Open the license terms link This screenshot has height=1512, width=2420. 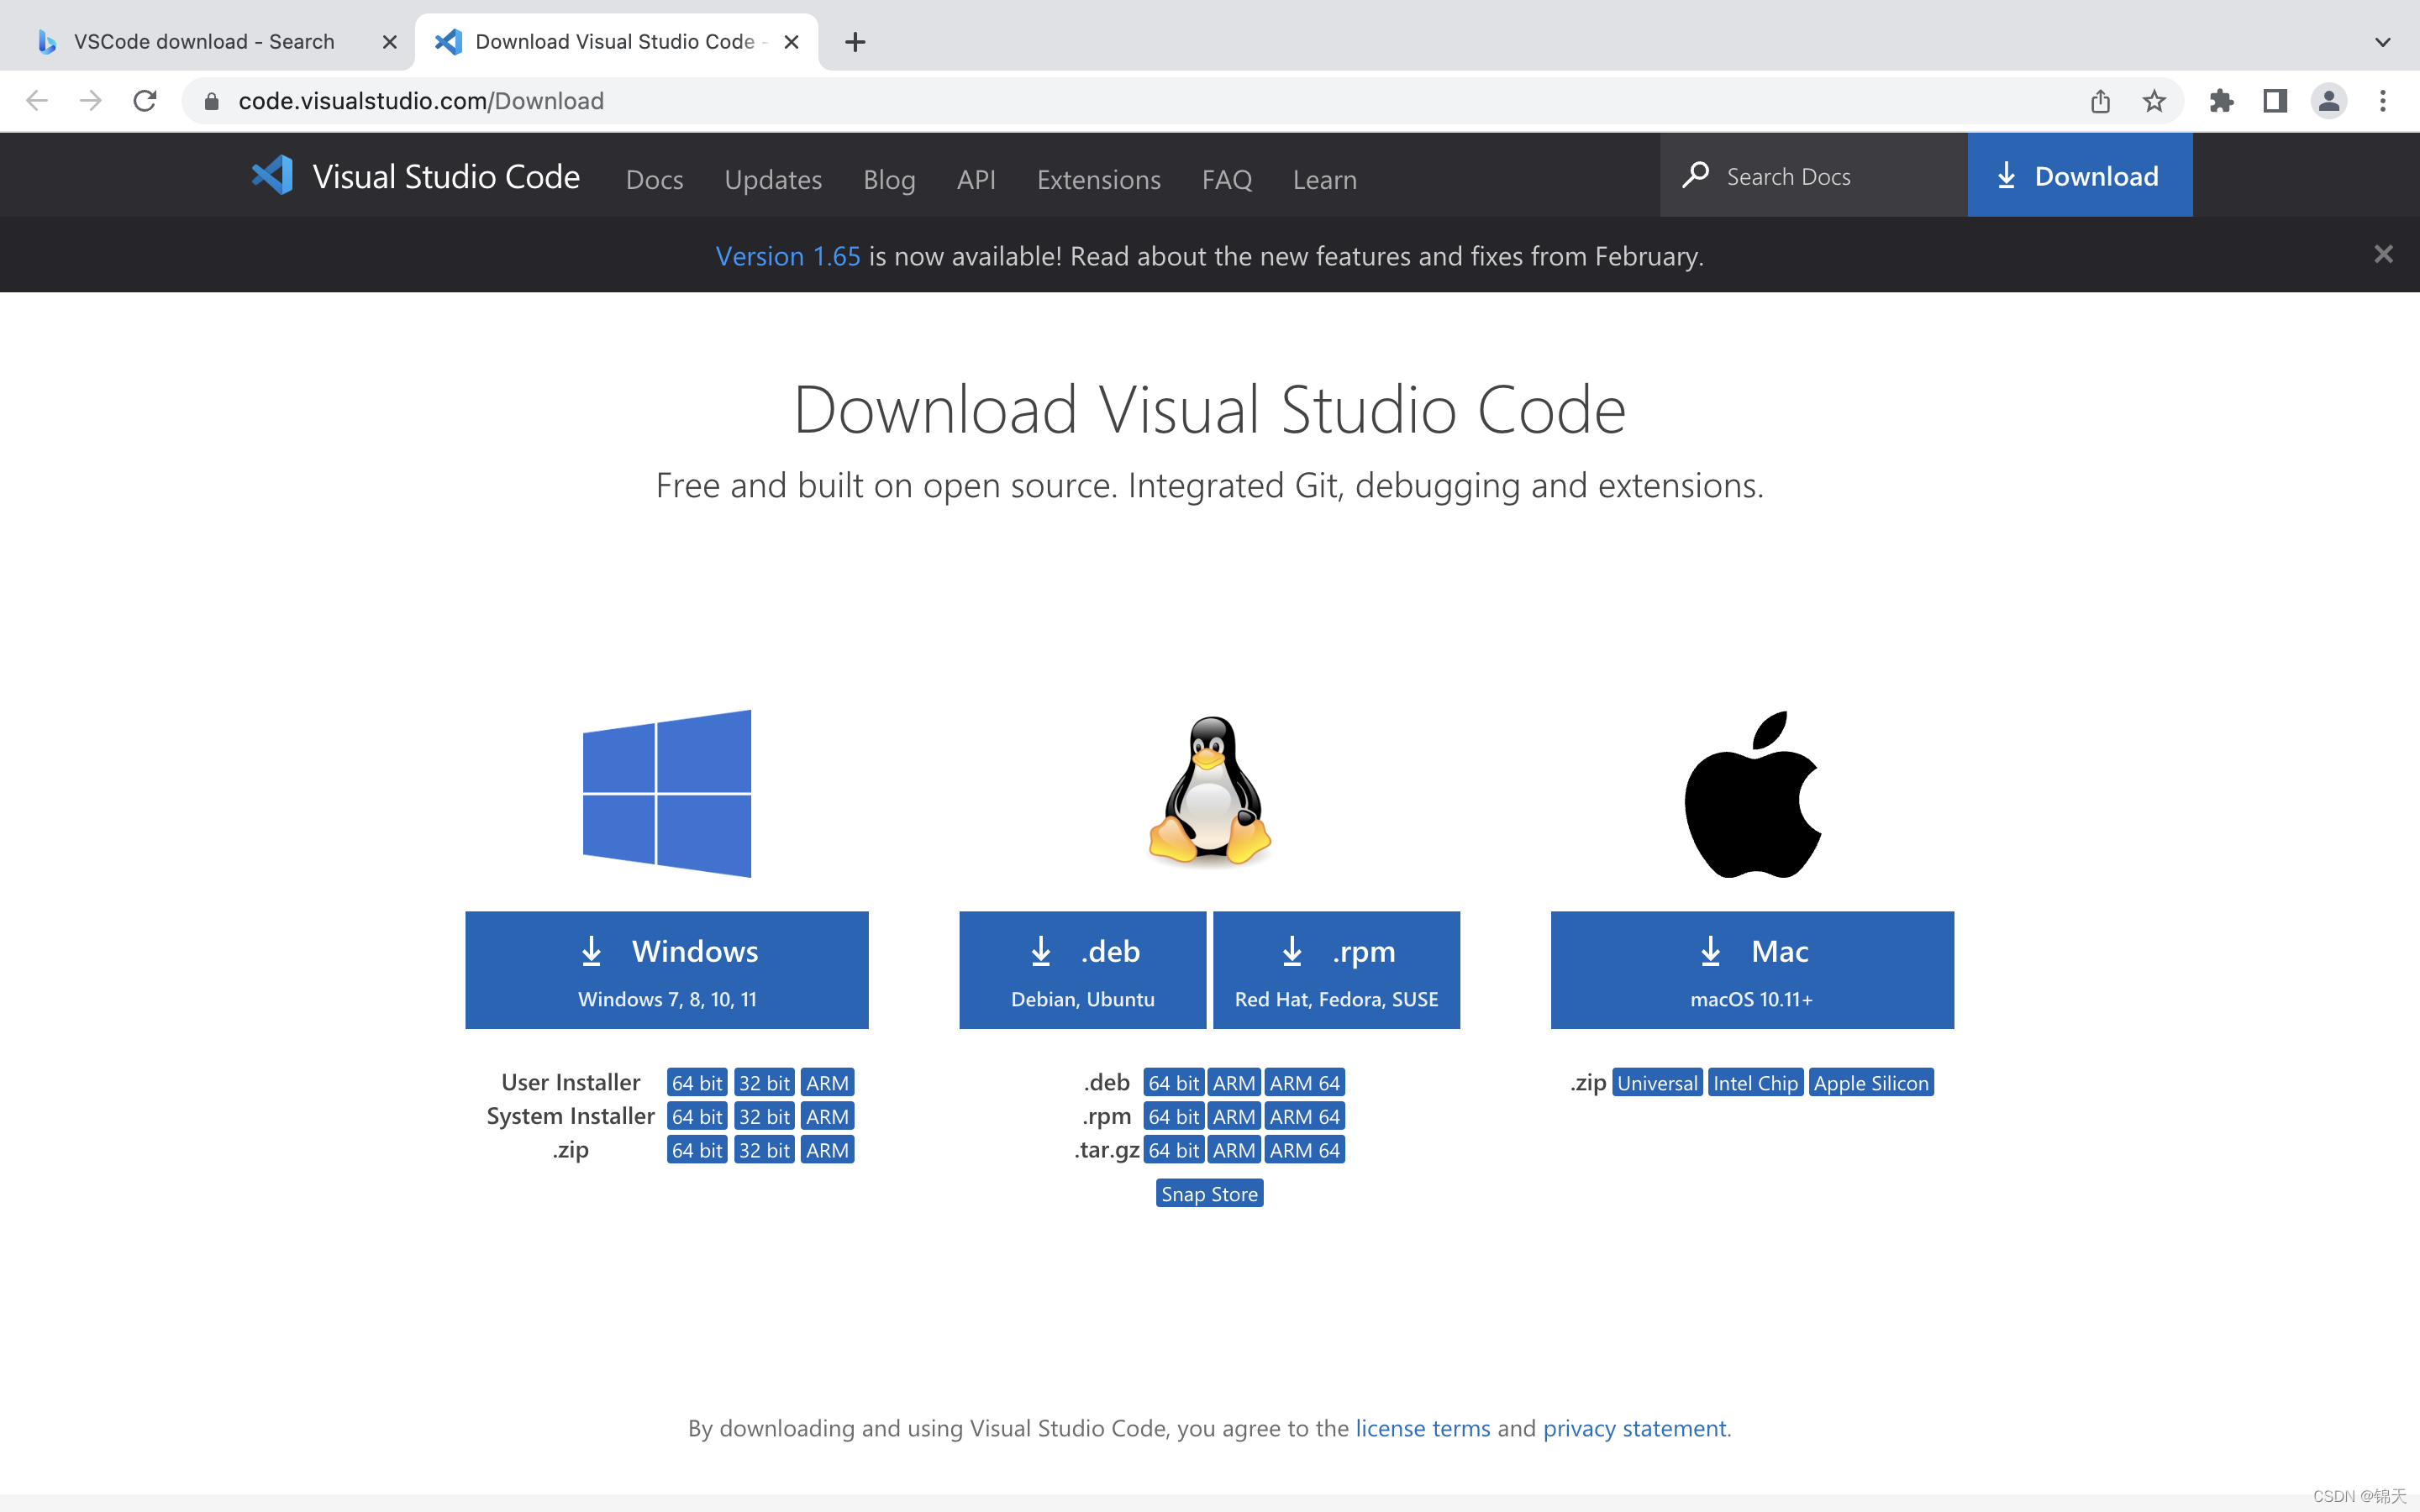tap(1422, 1428)
